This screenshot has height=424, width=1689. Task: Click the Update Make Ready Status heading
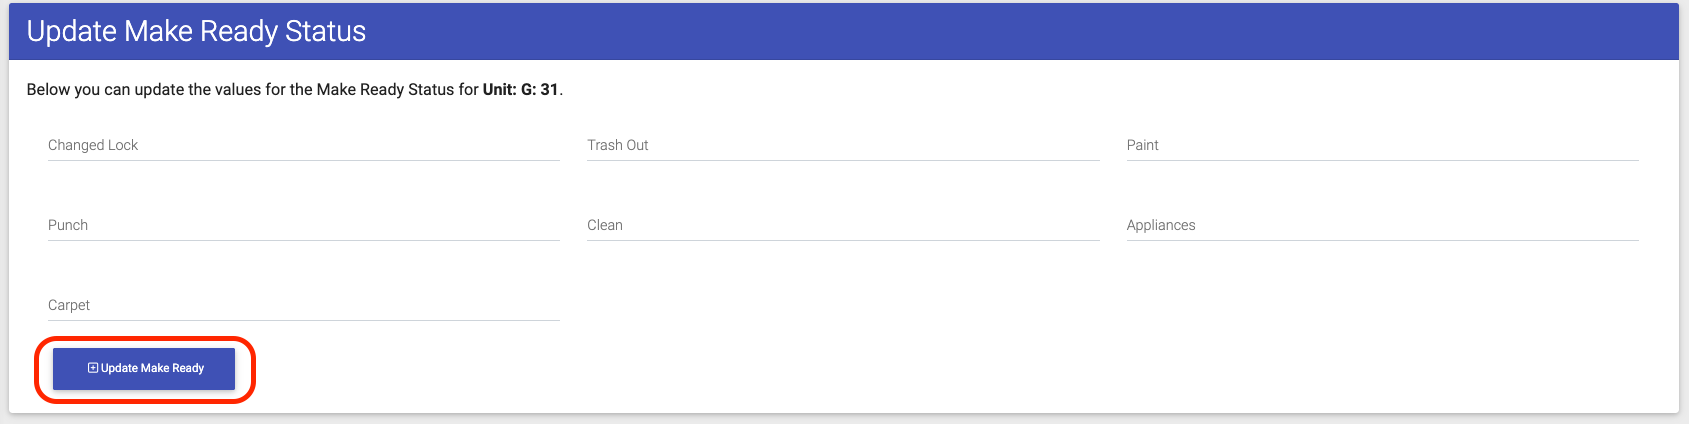[x=196, y=31]
